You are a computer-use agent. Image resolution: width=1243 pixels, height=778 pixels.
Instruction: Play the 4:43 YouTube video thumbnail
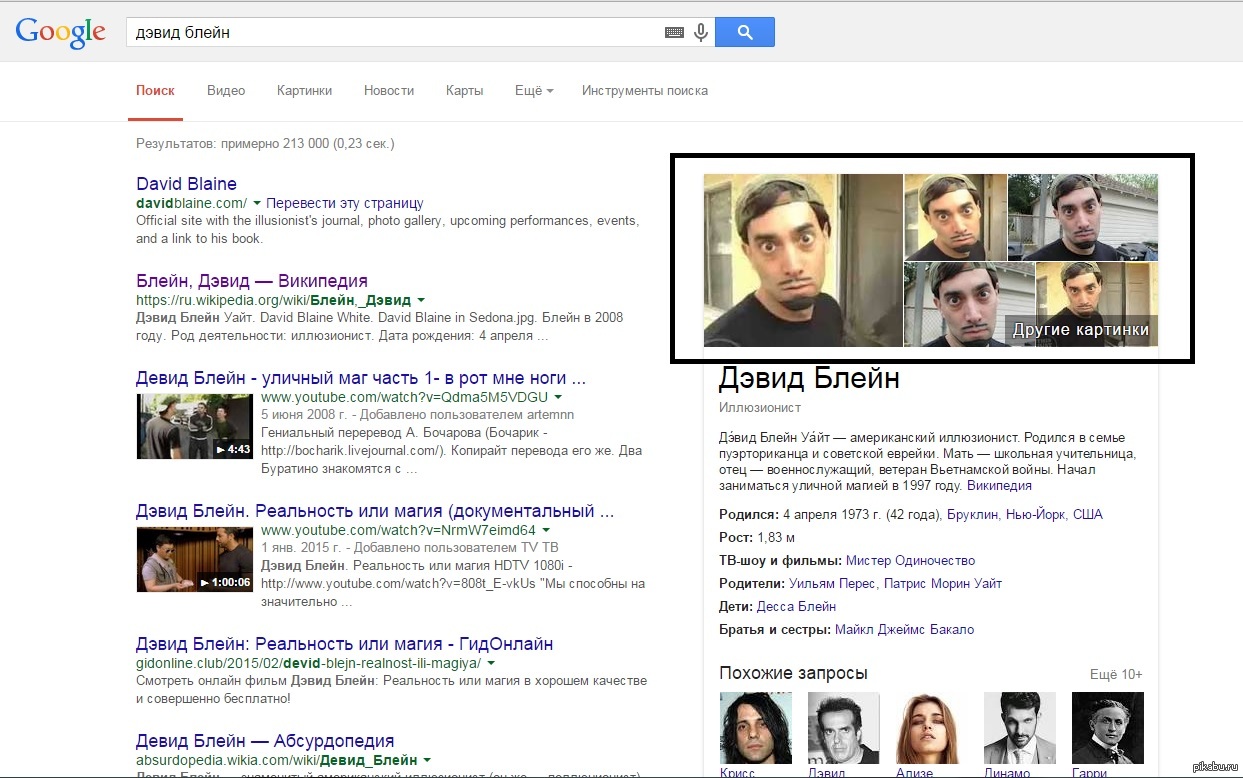pos(195,427)
